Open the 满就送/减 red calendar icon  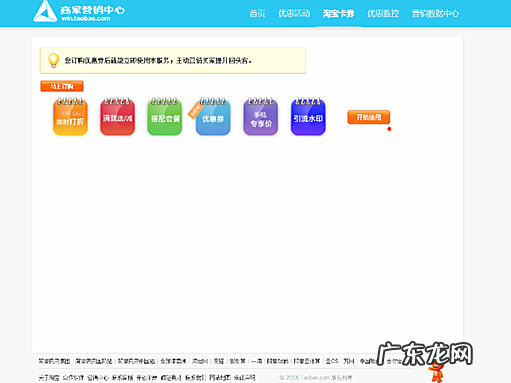pyautogui.click(x=117, y=117)
